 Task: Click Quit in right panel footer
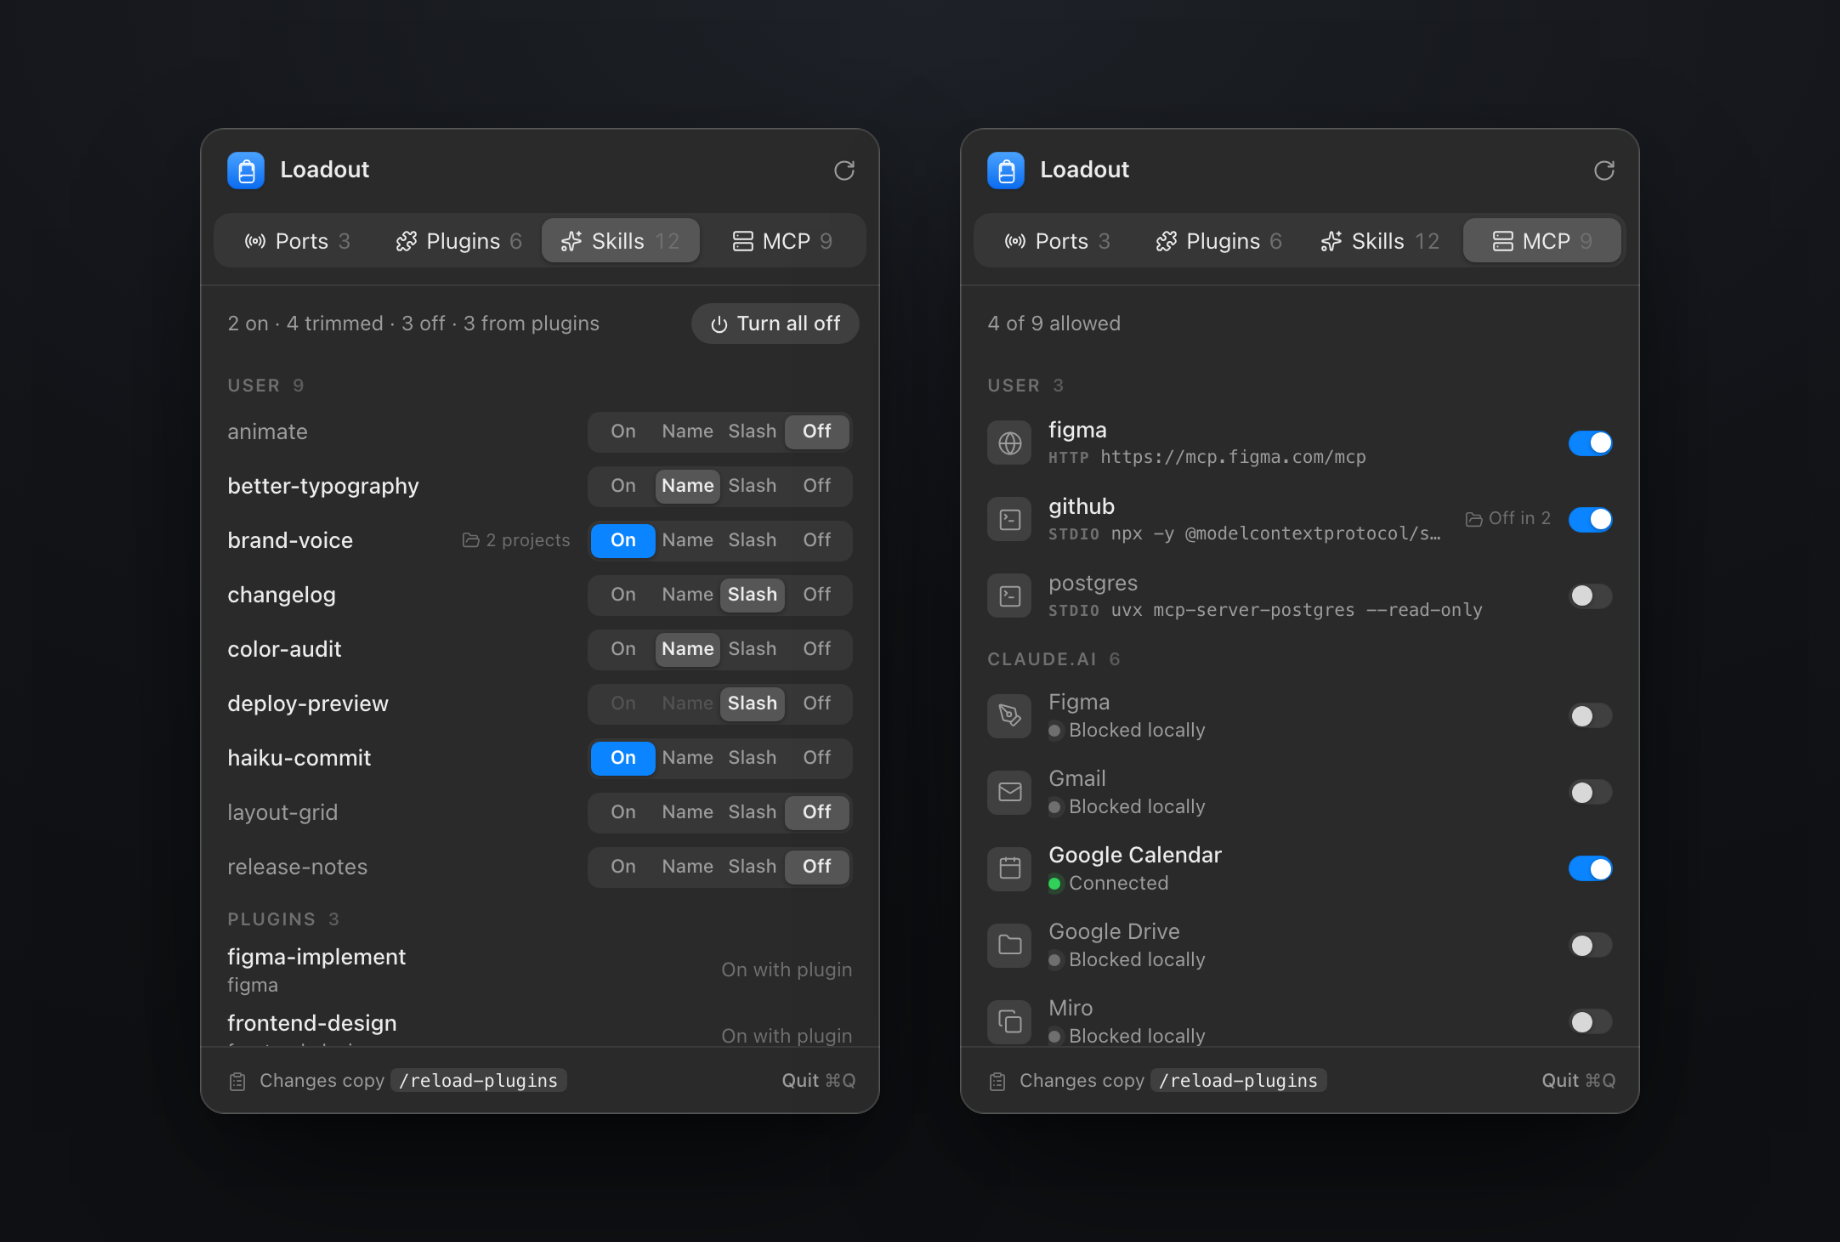[1578, 1081]
